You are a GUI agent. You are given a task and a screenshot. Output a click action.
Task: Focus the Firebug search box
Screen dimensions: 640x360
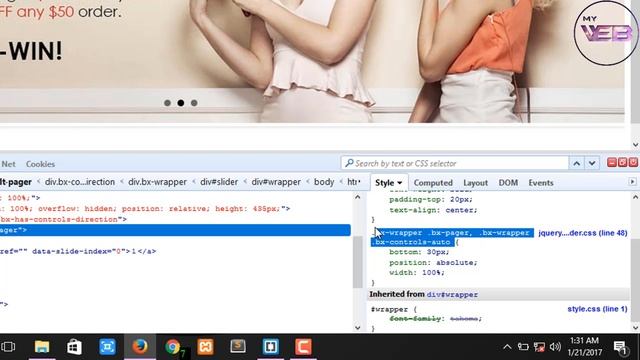click(x=455, y=163)
